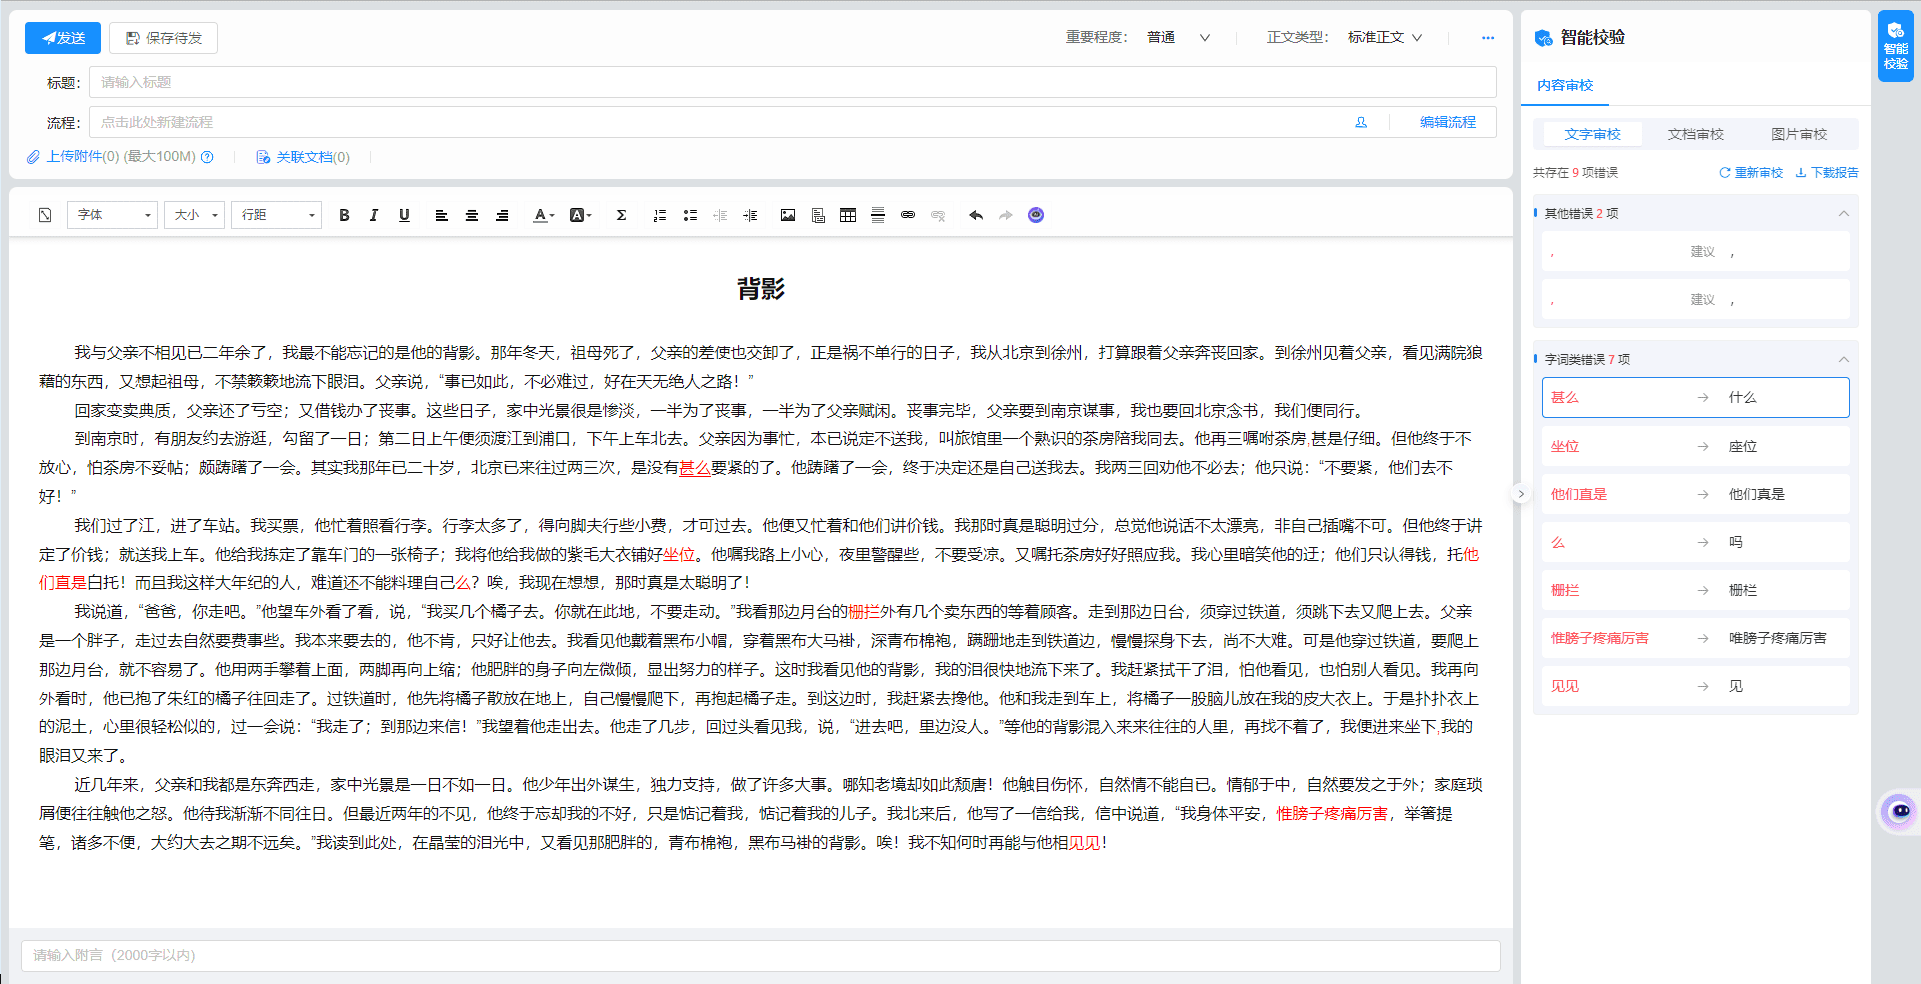Toggle bold formatting

344,215
